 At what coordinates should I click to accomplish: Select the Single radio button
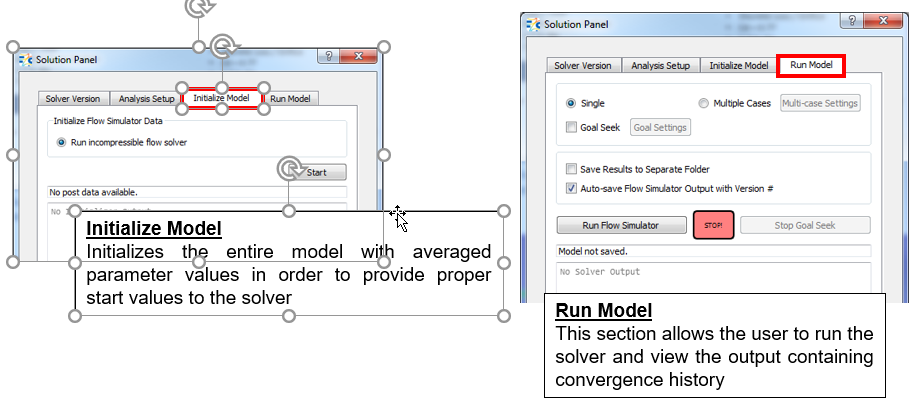tap(571, 103)
